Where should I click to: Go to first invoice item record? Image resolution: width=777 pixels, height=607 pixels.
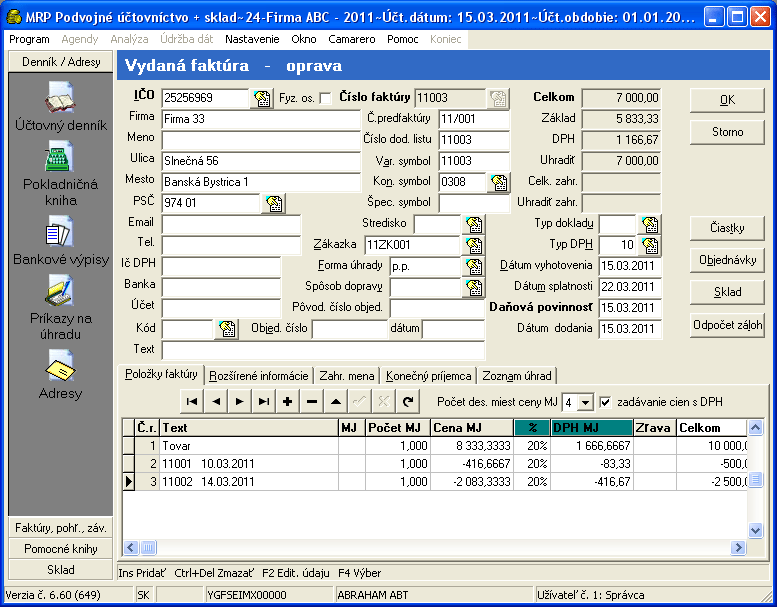point(192,402)
